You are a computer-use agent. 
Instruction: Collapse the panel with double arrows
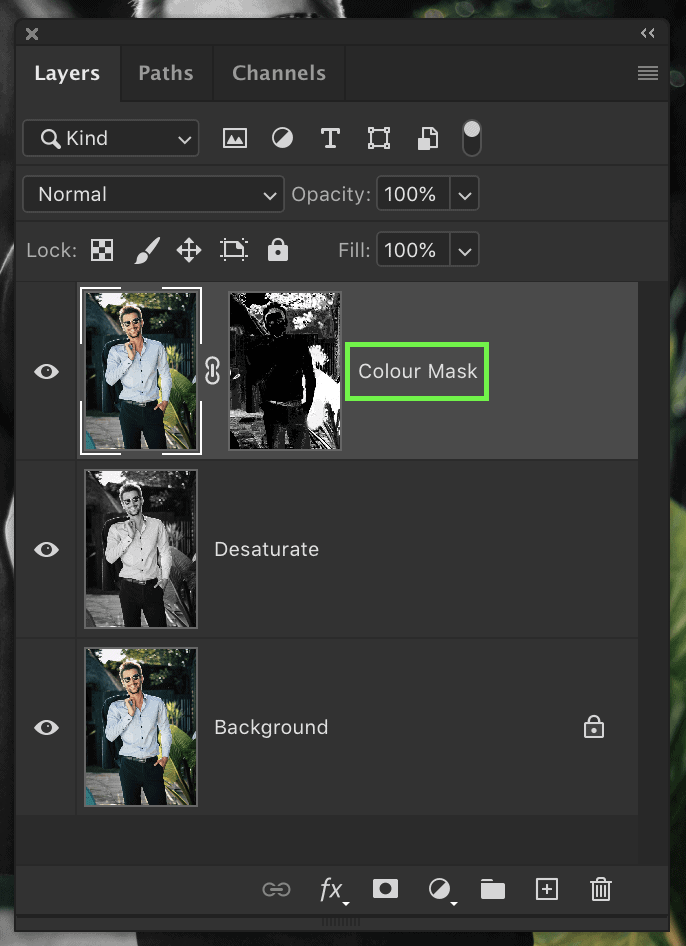click(647, 33)
